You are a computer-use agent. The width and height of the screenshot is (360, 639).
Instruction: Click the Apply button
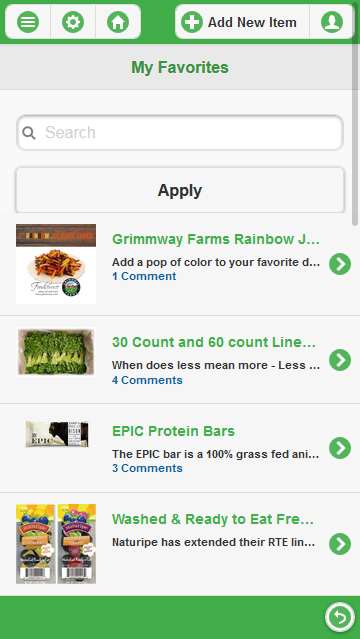click(180, 190)
